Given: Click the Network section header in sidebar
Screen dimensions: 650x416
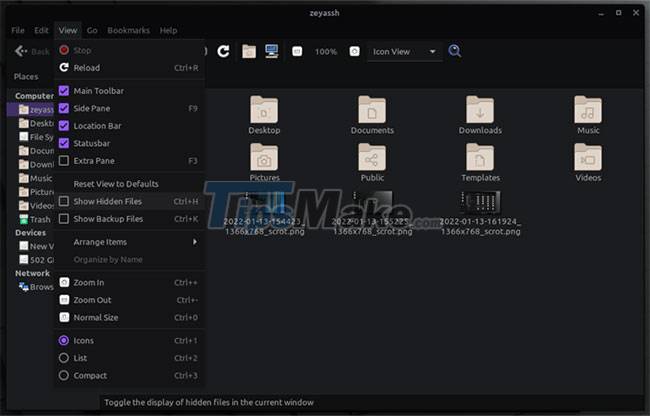Looking at the screenshot, I should click(x=32, y=273).
